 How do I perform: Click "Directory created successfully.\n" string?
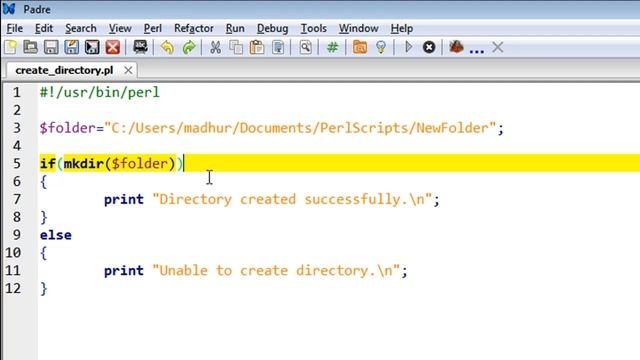tap(292, 200)
